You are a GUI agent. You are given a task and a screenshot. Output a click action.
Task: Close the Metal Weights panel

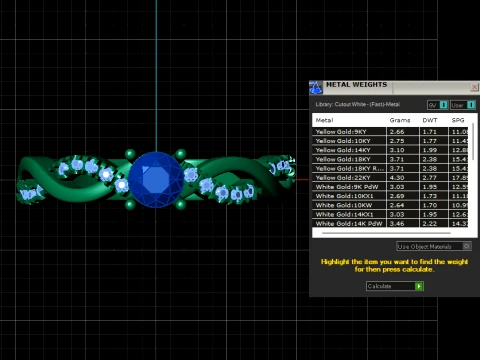coord(474,87)
